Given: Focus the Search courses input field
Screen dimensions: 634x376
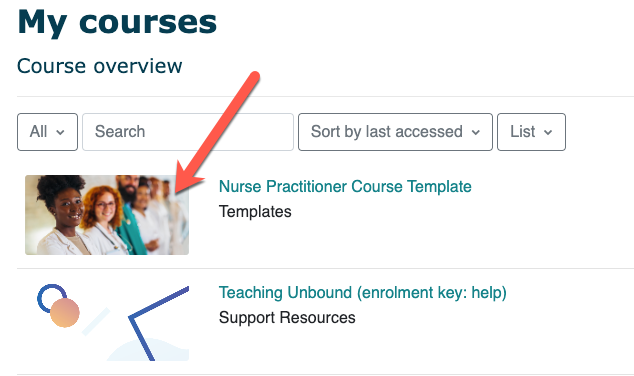Looking at the screenshot, I should [188, 132].
